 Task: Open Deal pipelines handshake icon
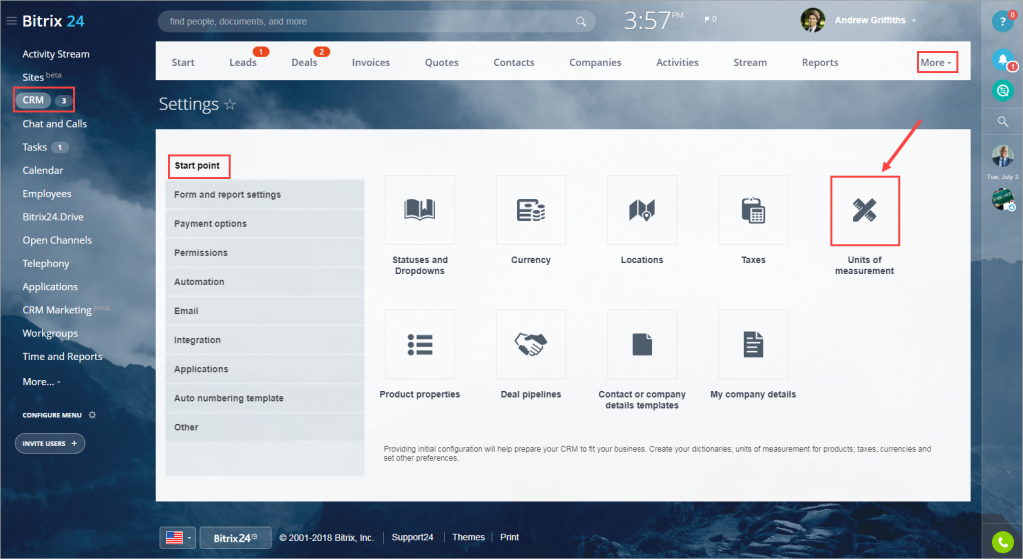coord(530,344)
